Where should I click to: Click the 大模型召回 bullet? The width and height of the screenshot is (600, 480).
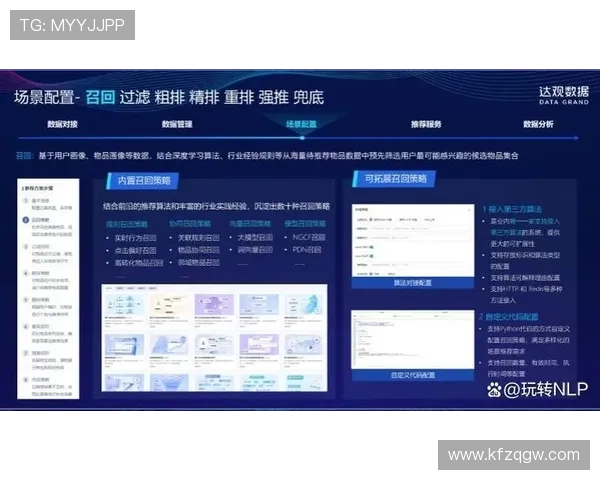tap(255, 237)
